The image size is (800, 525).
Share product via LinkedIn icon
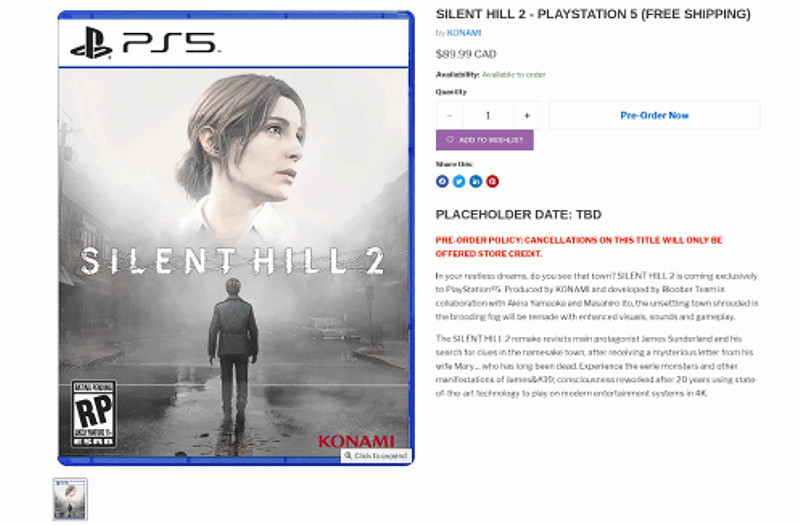pos(476,181)
